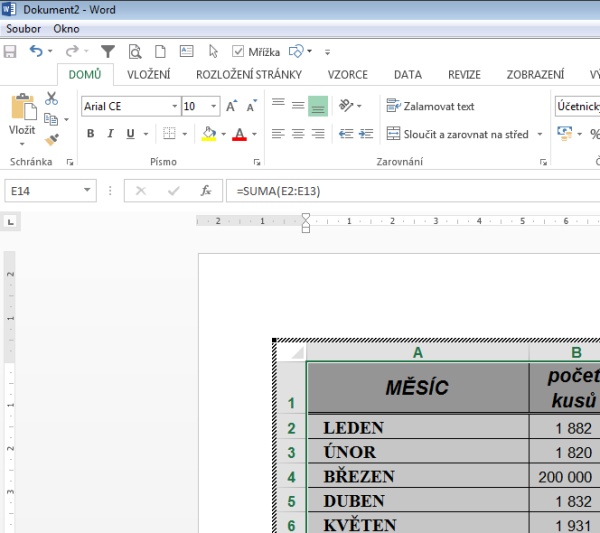This screenshot has width=600, height=533.
Task: Create a new blank document icon
Action: click(160, 51)
